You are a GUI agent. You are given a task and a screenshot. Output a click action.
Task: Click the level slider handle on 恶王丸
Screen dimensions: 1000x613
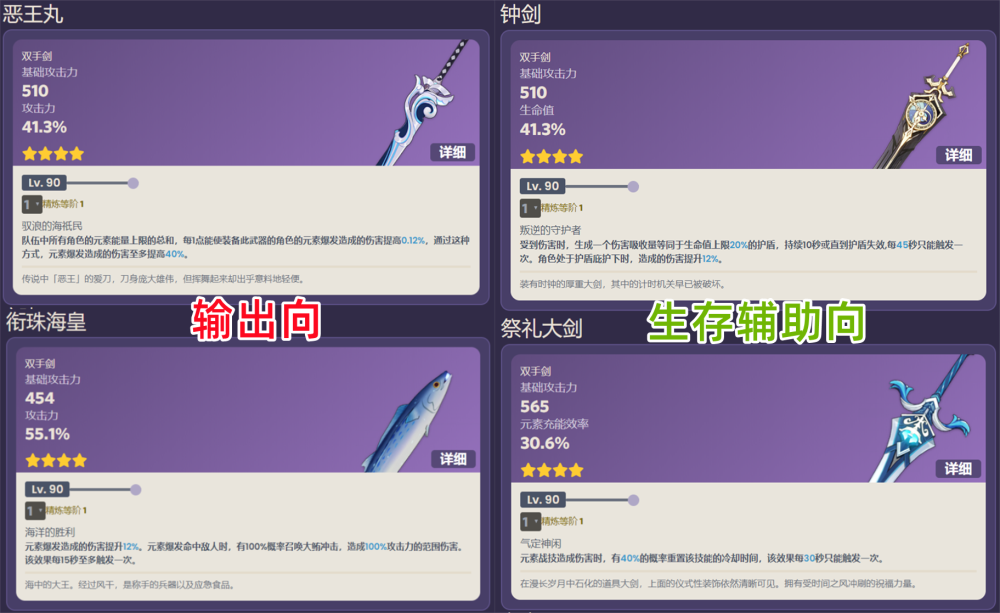coord(133,183)
